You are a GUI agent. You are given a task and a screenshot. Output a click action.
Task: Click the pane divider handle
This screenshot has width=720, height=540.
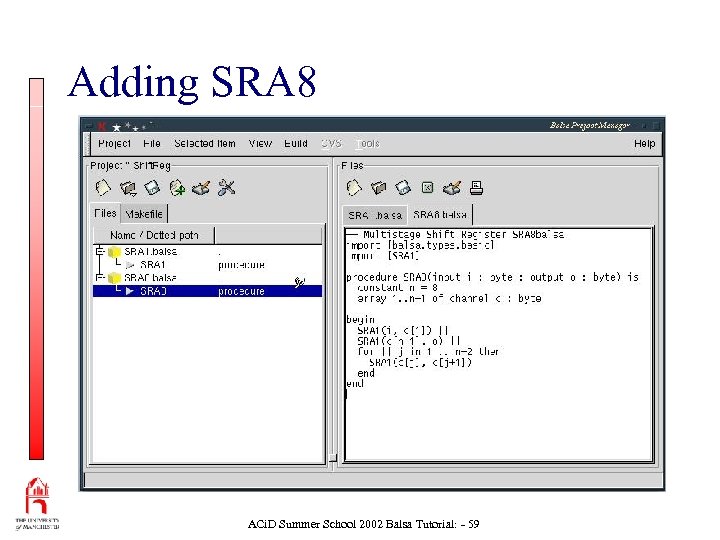[x=333, y=458]
